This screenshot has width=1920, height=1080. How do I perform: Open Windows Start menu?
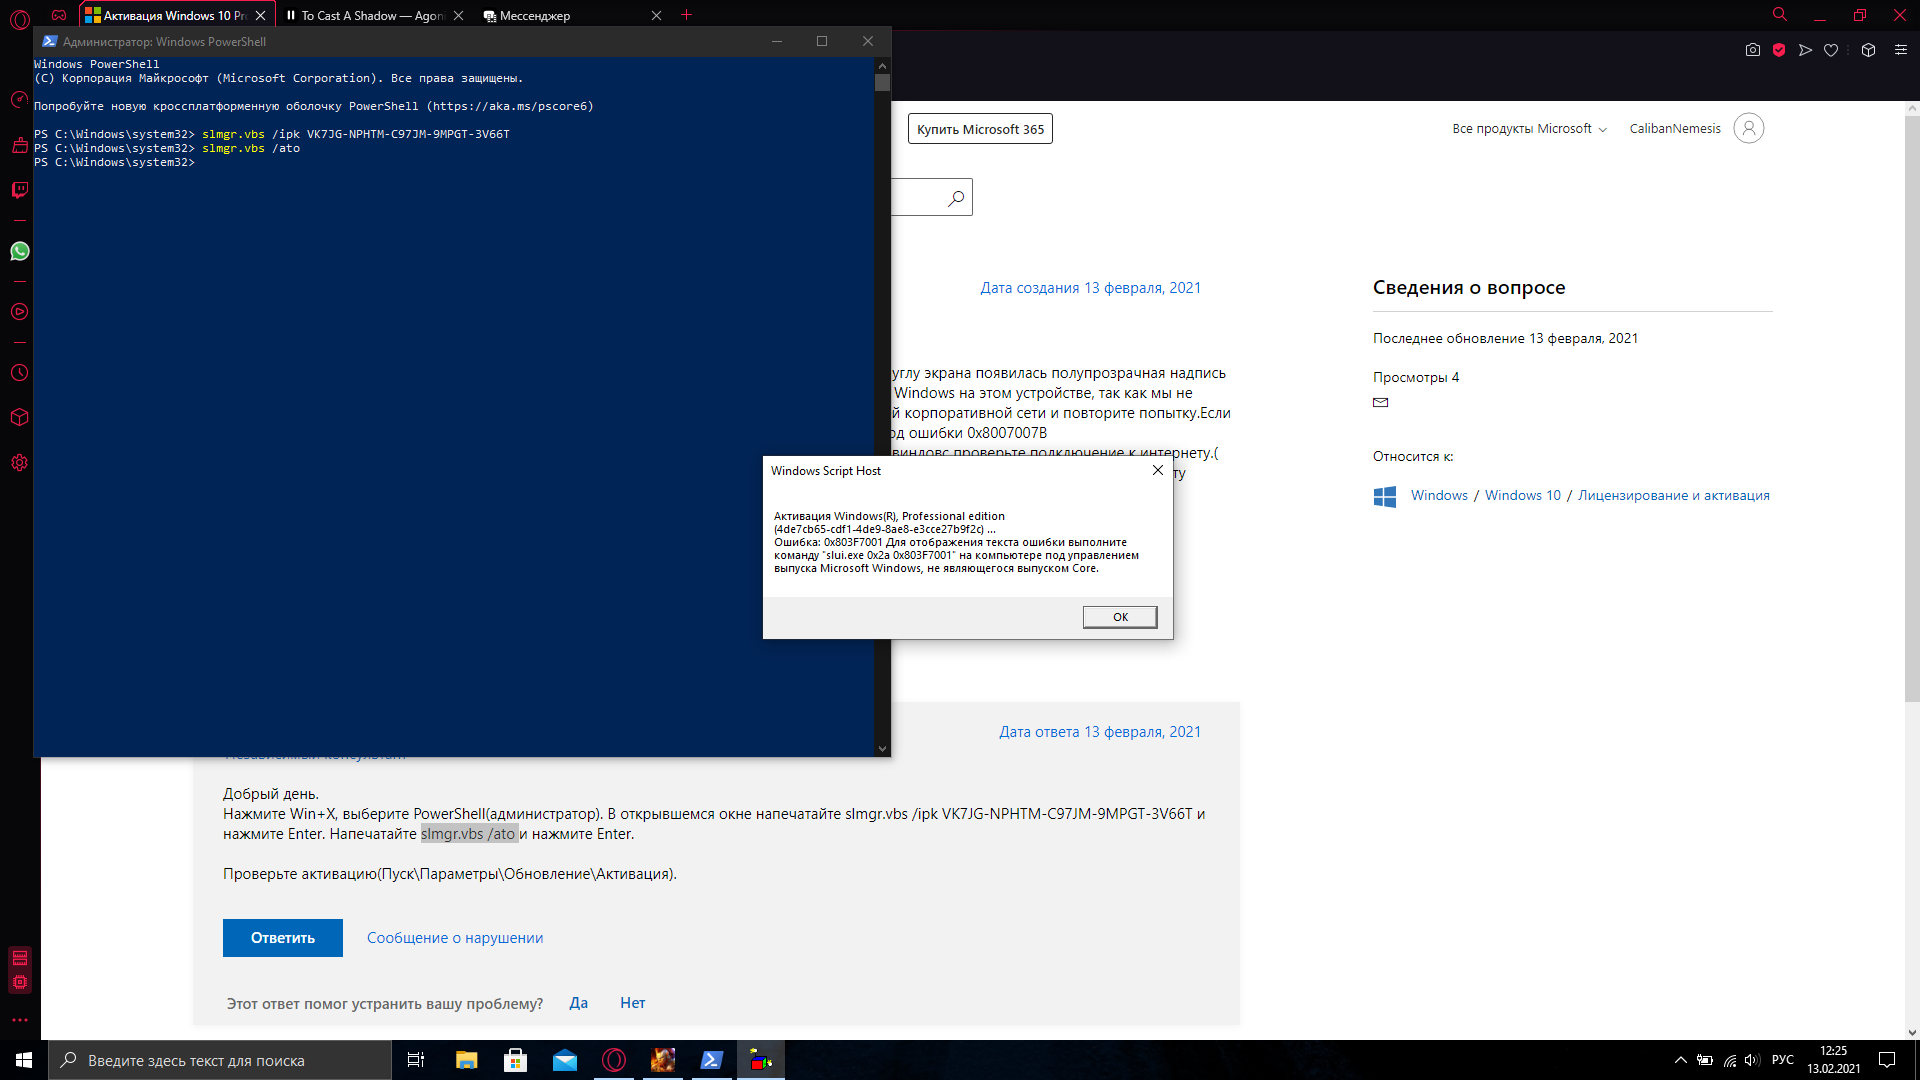pos(24,1060)
